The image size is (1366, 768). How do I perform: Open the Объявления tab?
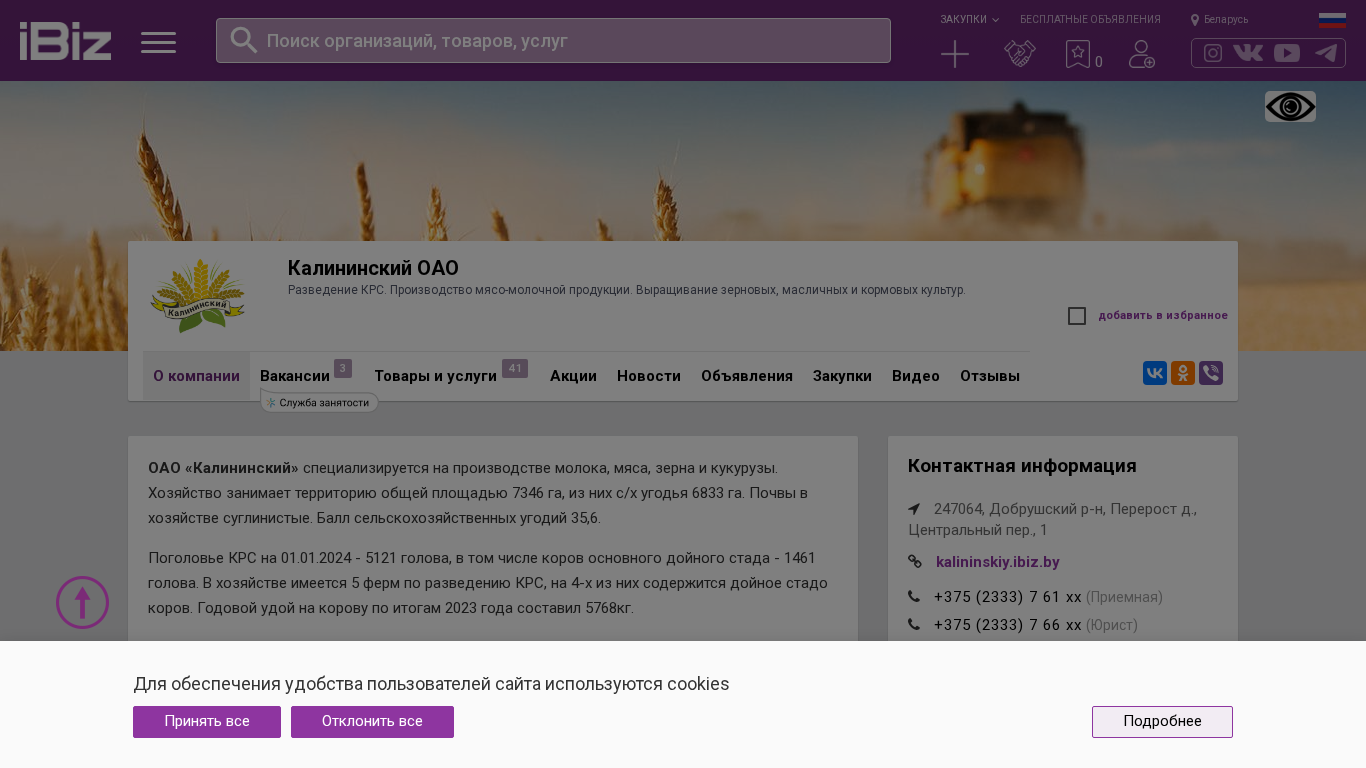click(747, 376)
